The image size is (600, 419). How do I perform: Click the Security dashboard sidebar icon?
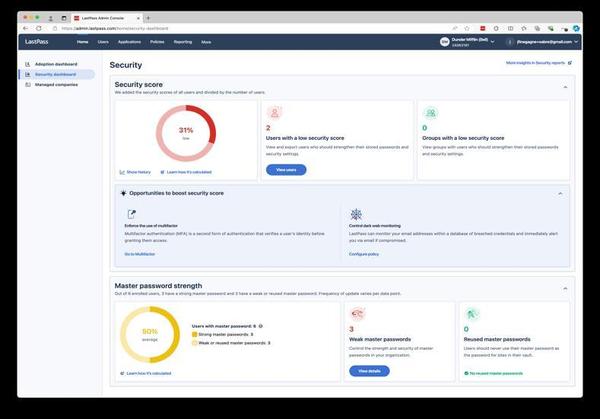pyautogui.click(x=27, y=74)
